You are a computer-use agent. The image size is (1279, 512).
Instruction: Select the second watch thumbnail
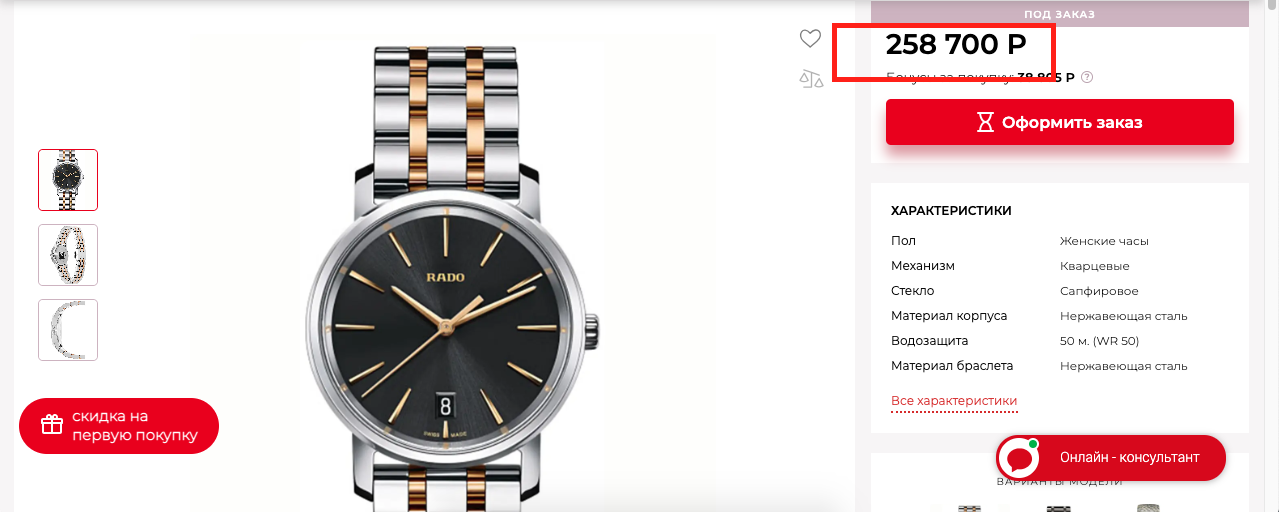point(68,255)
